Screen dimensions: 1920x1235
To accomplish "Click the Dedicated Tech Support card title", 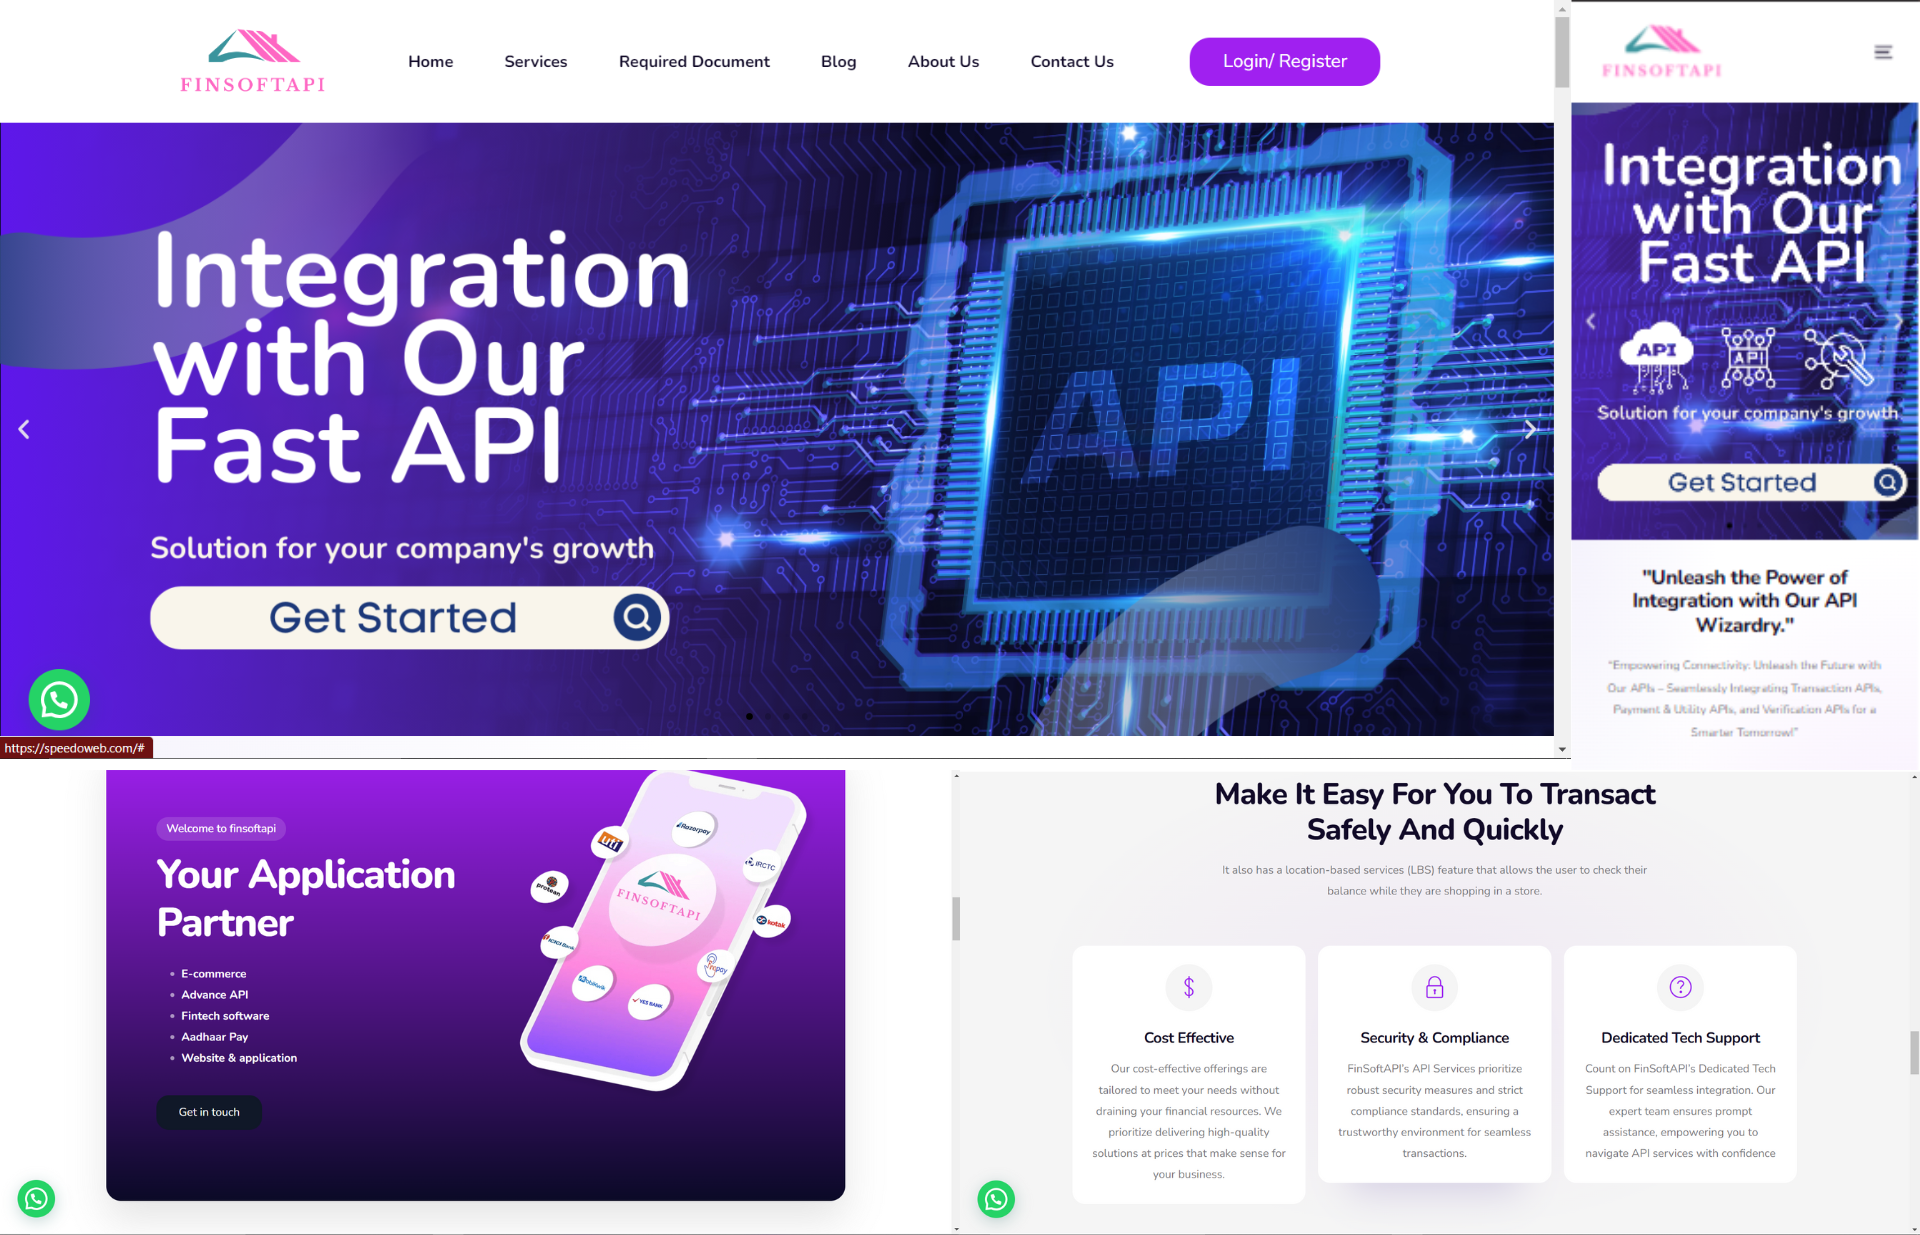I will [1680, 1037].
